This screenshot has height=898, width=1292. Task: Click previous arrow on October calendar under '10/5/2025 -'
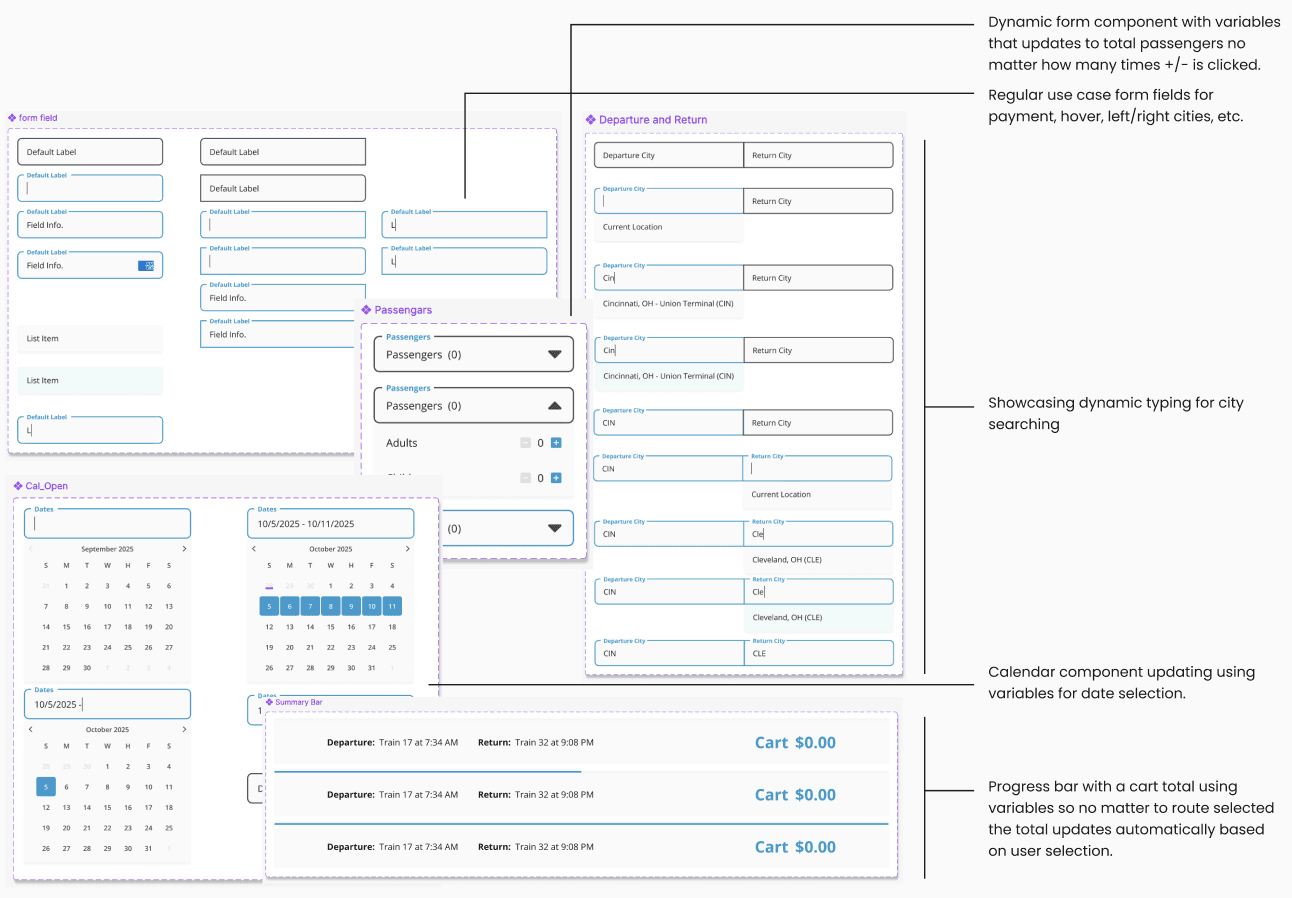click(31, 729)
